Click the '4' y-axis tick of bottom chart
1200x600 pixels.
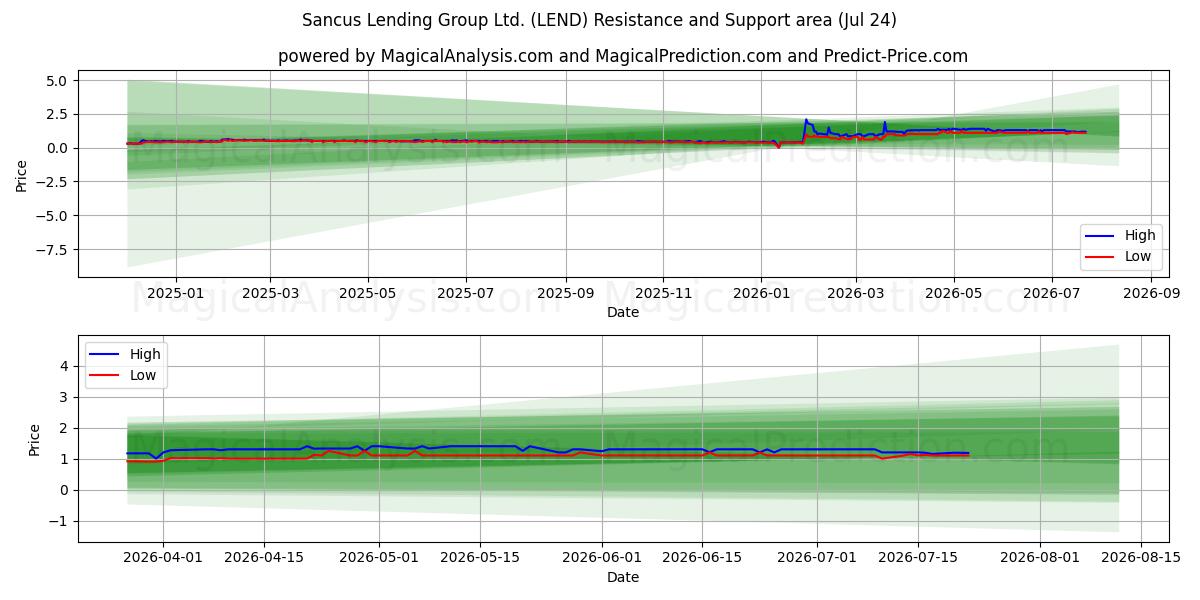pyautogui.click(x=63, y=366)
